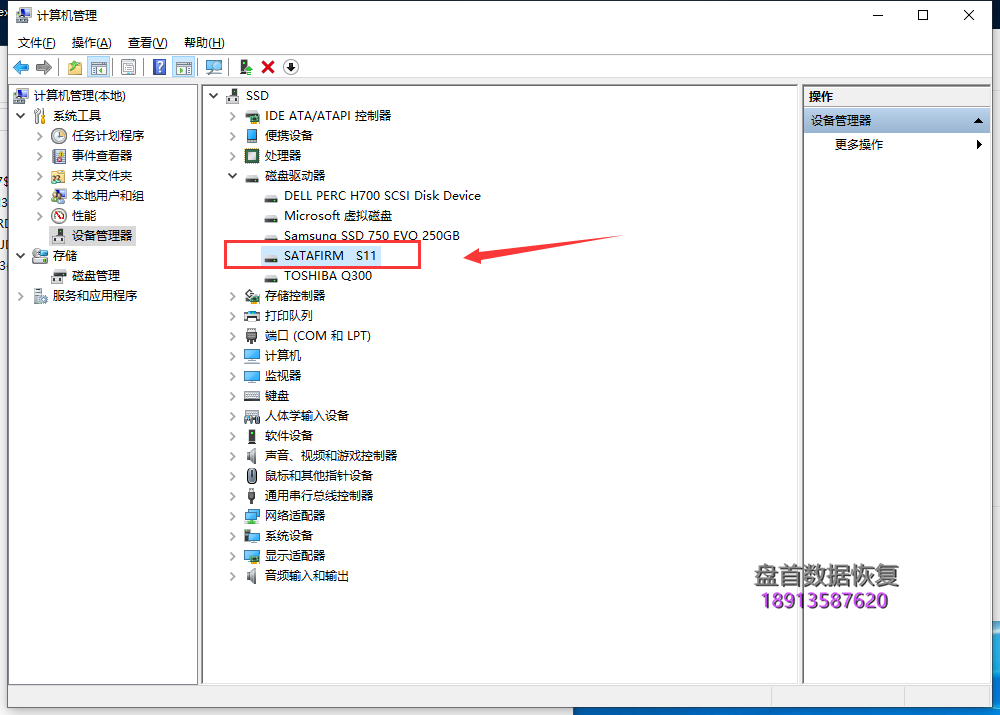
Task: Click the 计算机 category icon
Action: 252,356
